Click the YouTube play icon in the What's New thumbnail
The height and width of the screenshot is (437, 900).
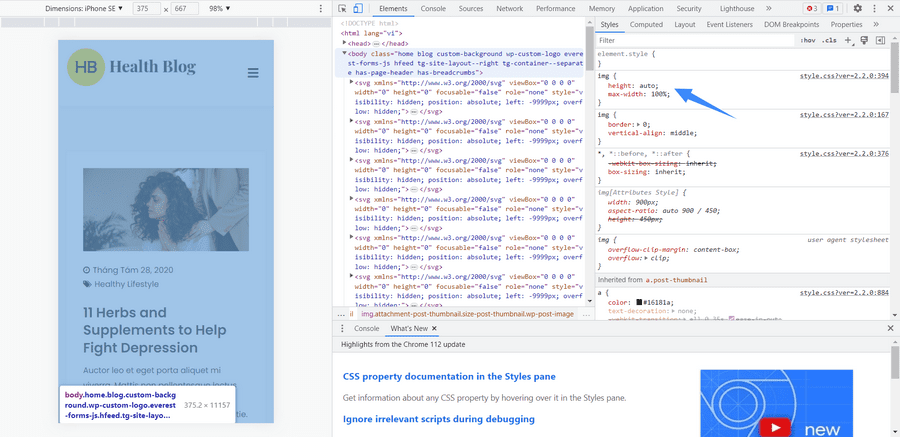click(x=774, y=428)
